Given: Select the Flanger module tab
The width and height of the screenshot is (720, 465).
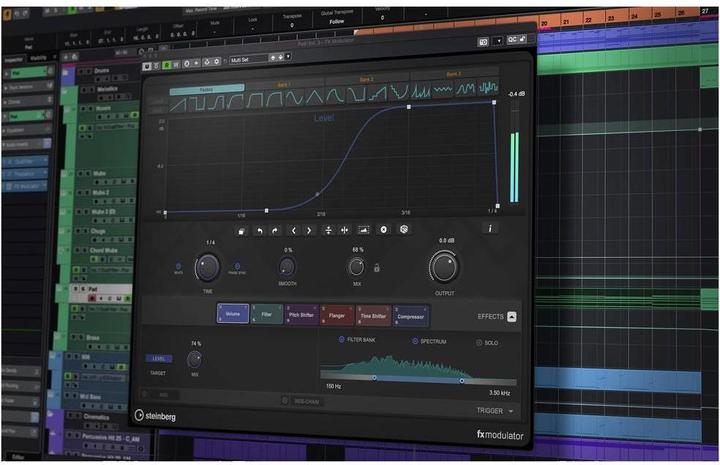Looking at the screenshot, I should point(337,315).
